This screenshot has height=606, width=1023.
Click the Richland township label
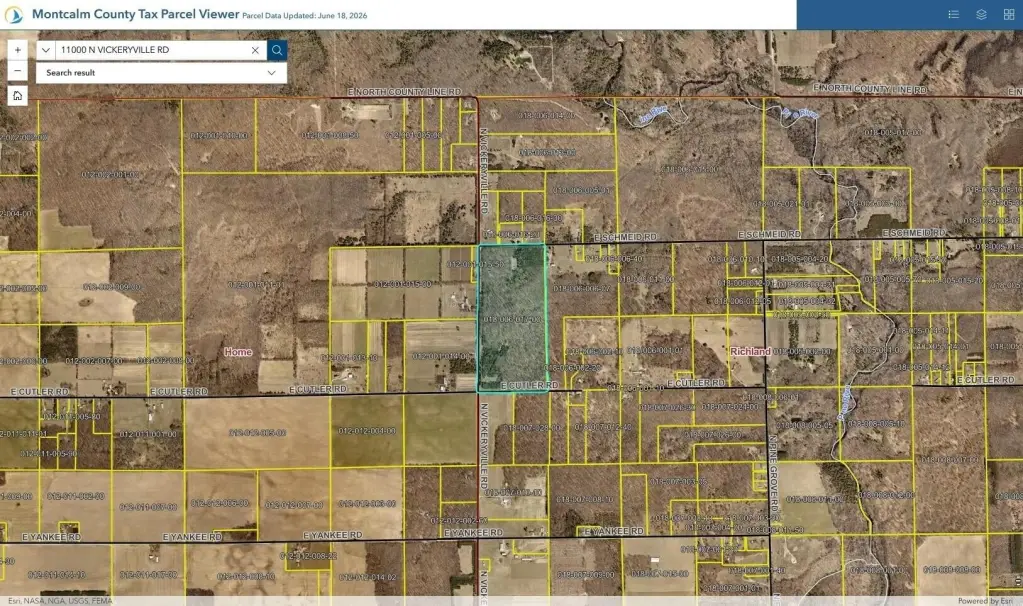tap(750, 351)
